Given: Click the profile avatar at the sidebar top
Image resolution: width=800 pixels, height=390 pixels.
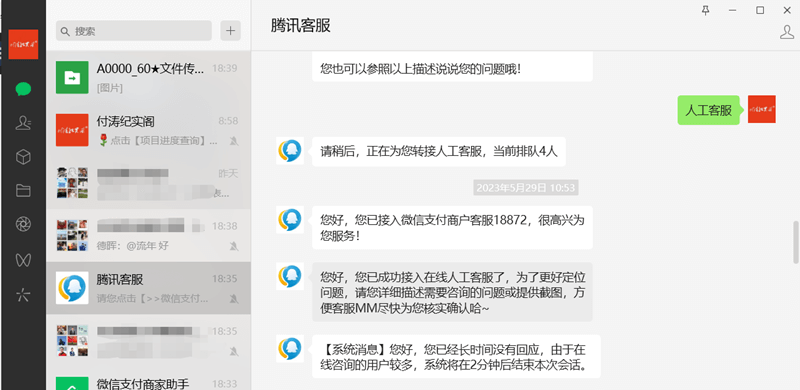Looking at the screenshot, I should click(23, 44).
